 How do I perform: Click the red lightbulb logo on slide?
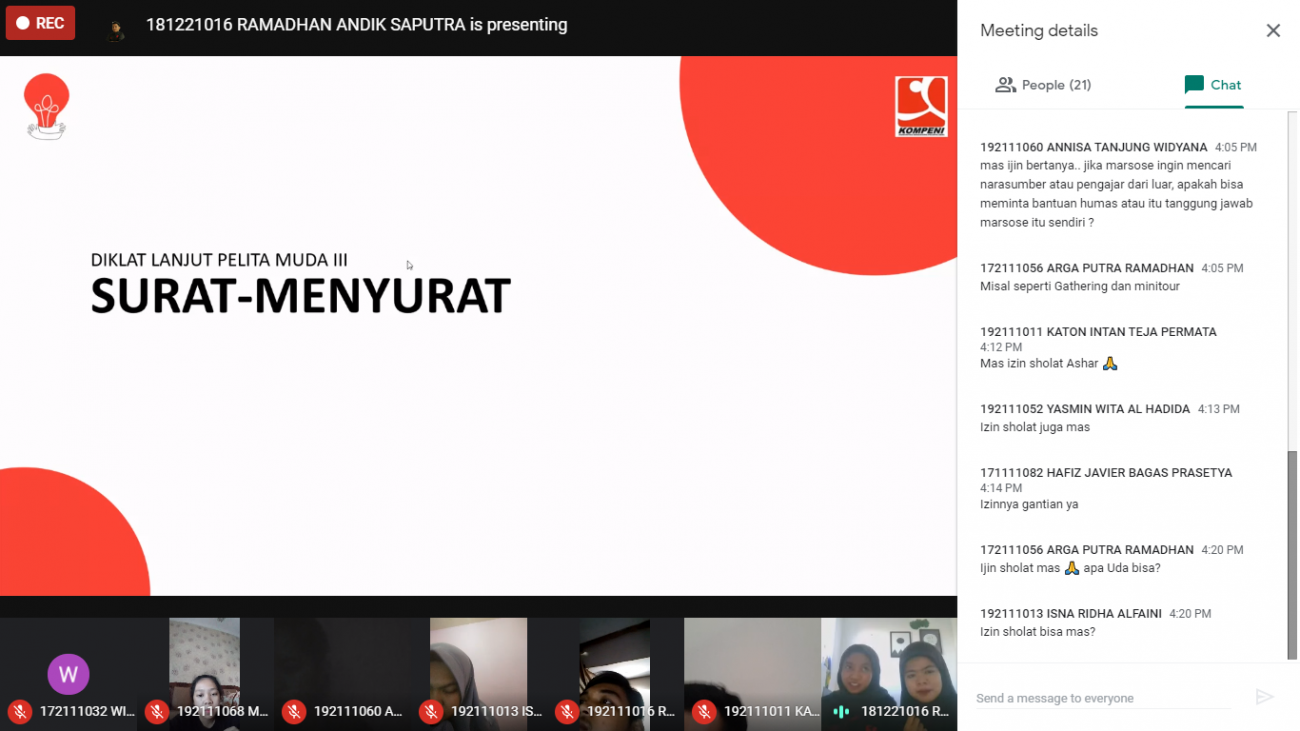(x=46, y=106)
